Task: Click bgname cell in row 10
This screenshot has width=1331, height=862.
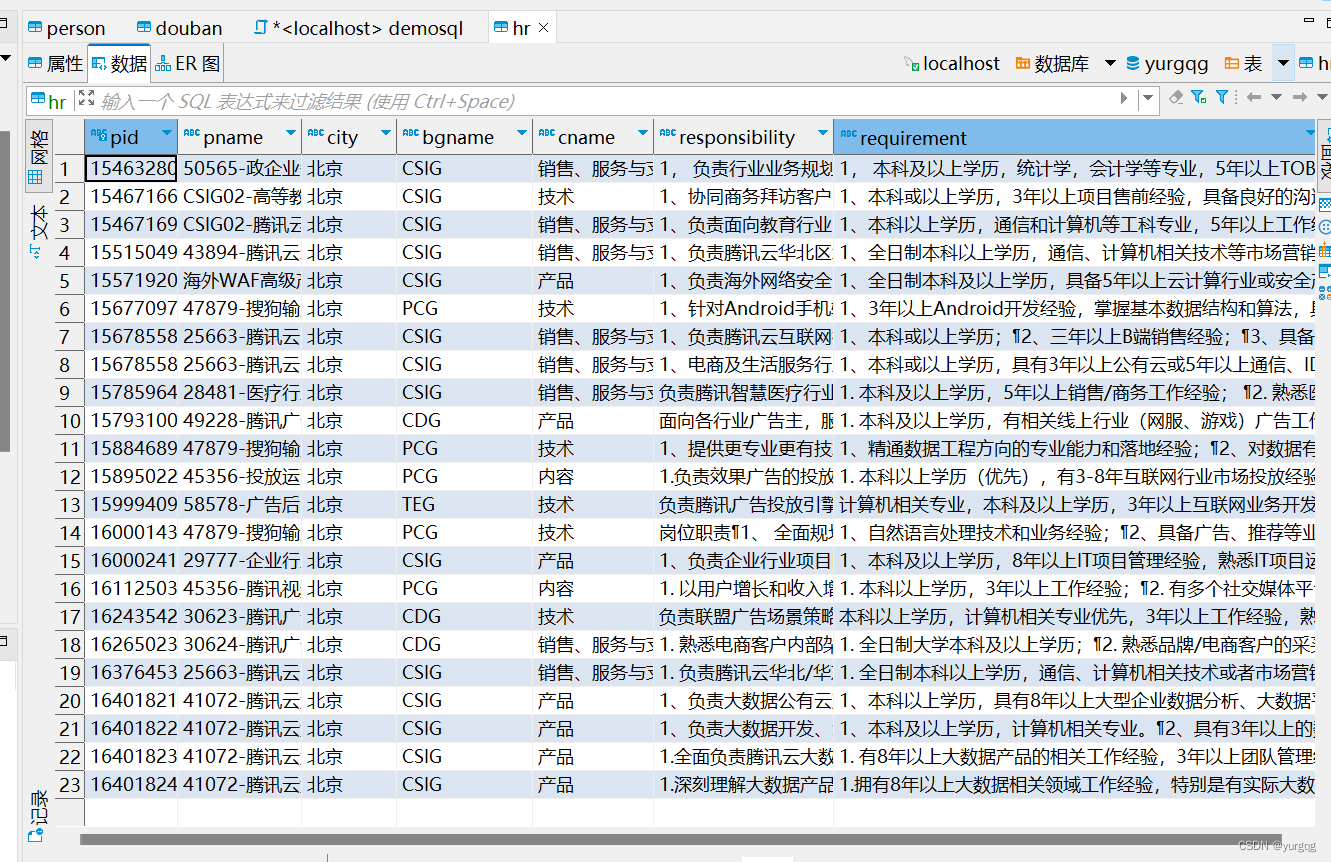Action: click(x=465, y=420)
